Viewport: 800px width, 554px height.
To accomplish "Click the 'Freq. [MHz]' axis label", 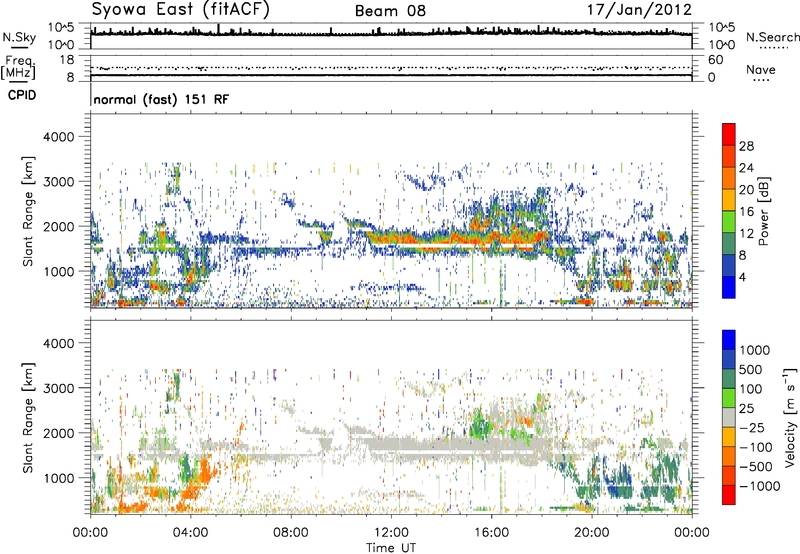I will 18,67.
